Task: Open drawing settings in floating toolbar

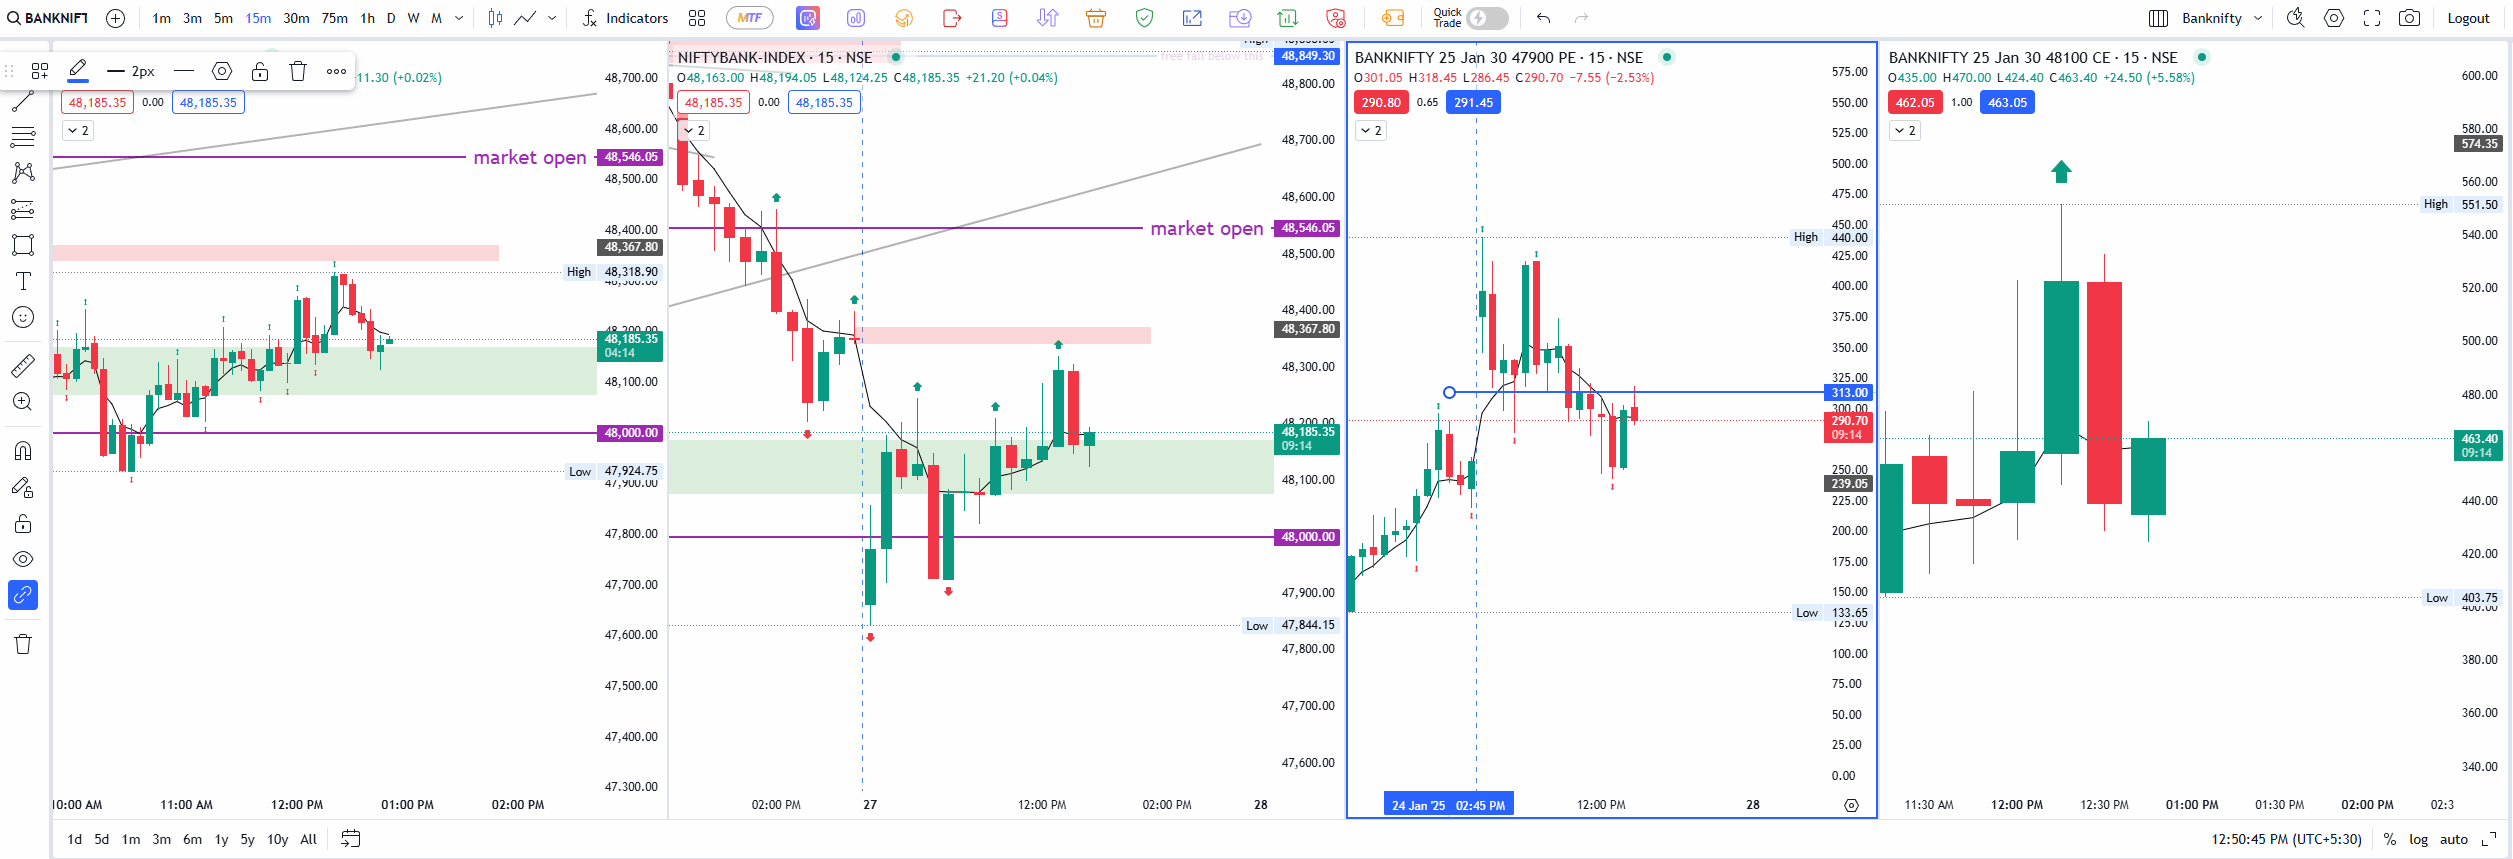Action: click(222, 71)
